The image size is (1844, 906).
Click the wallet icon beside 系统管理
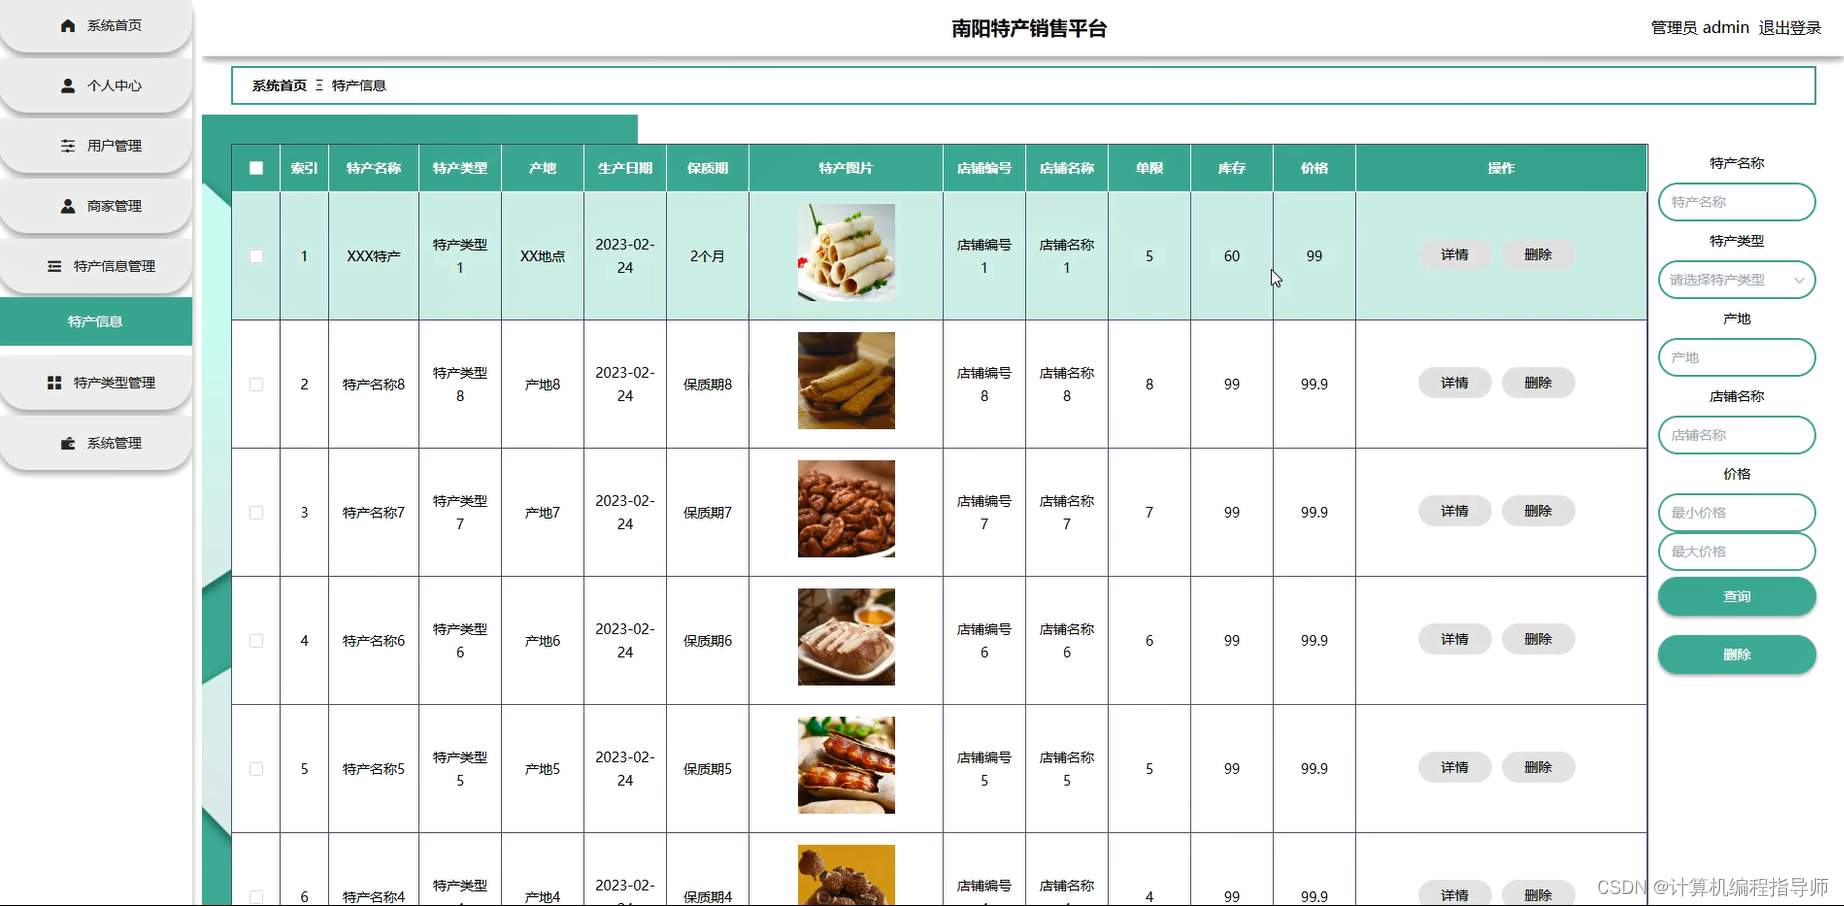(68, 443)
